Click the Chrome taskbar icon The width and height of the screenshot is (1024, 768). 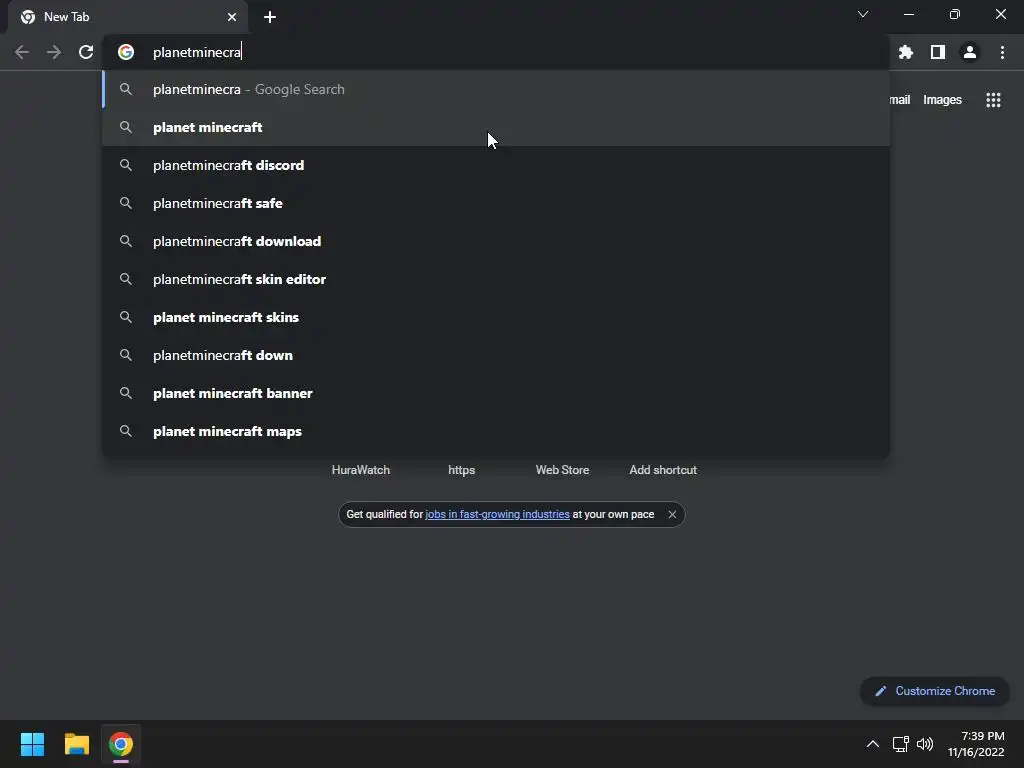pos(121,744)
